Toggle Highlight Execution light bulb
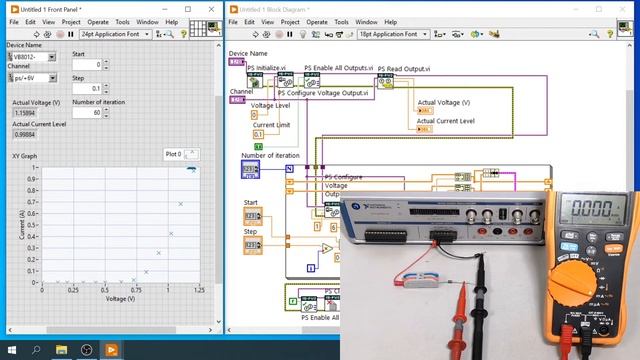The height and width of the screenshot is (360, 640). (x=303, y=34)
